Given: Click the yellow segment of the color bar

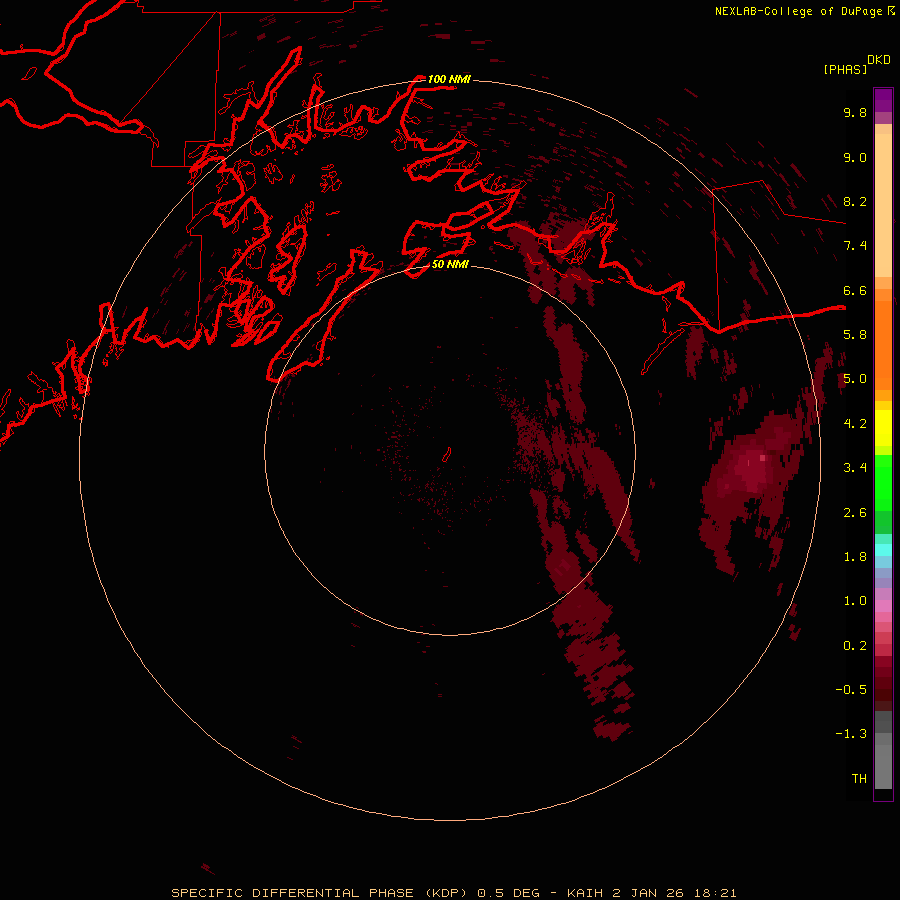Looking at the screenshot, I should pos(883,428).
